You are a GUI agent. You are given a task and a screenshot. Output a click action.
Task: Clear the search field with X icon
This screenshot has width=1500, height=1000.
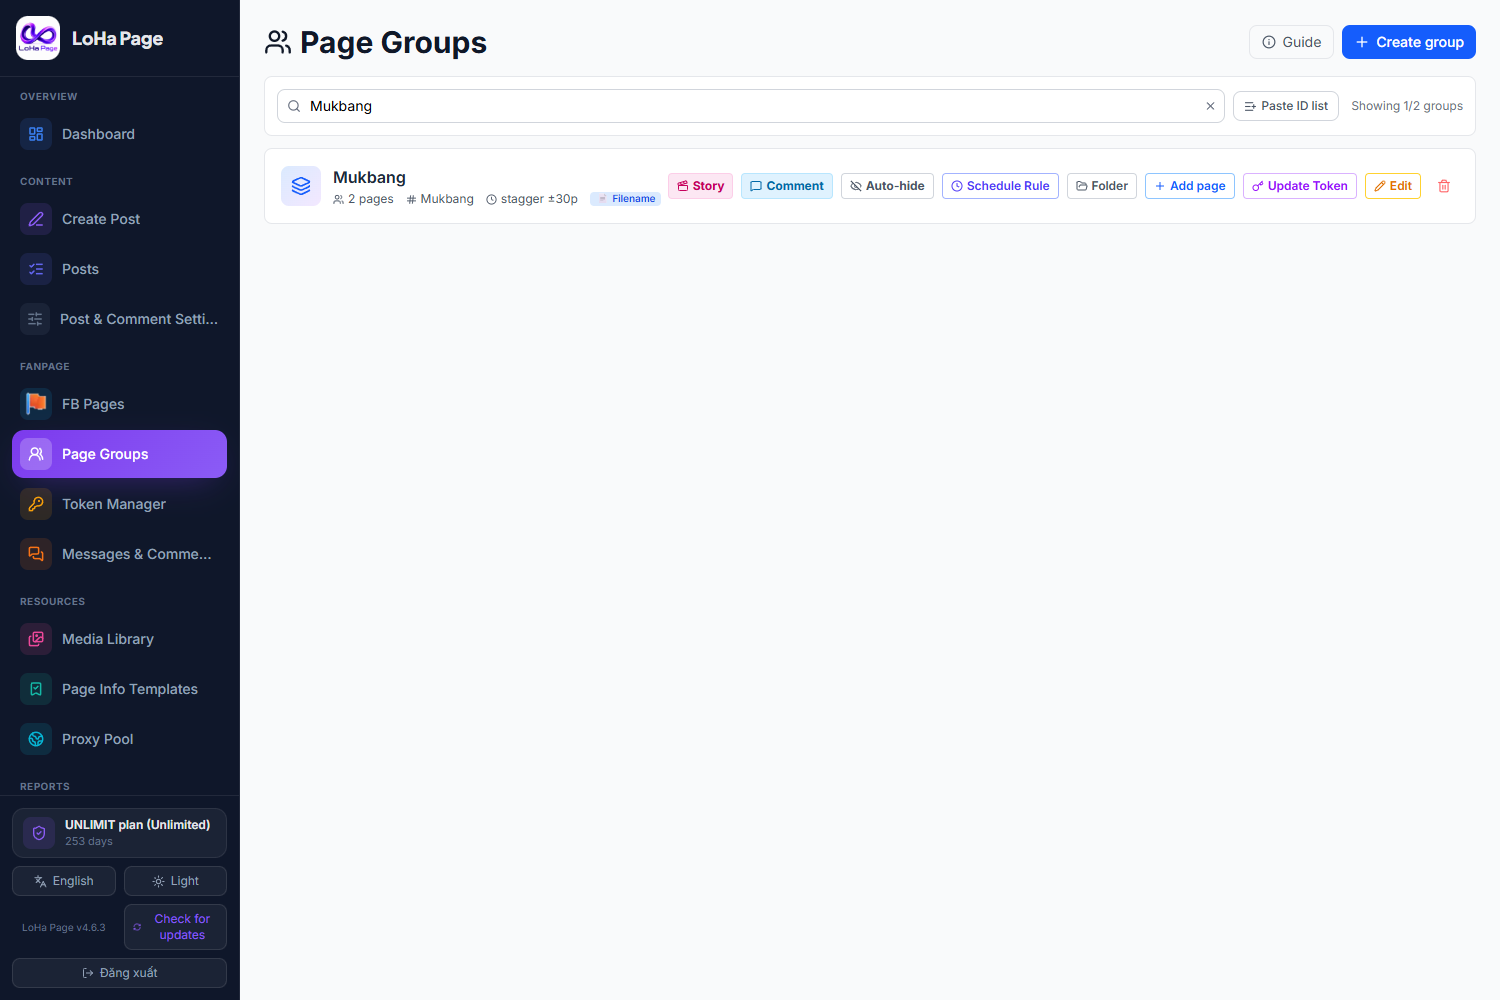click(x=1210, y=106)
